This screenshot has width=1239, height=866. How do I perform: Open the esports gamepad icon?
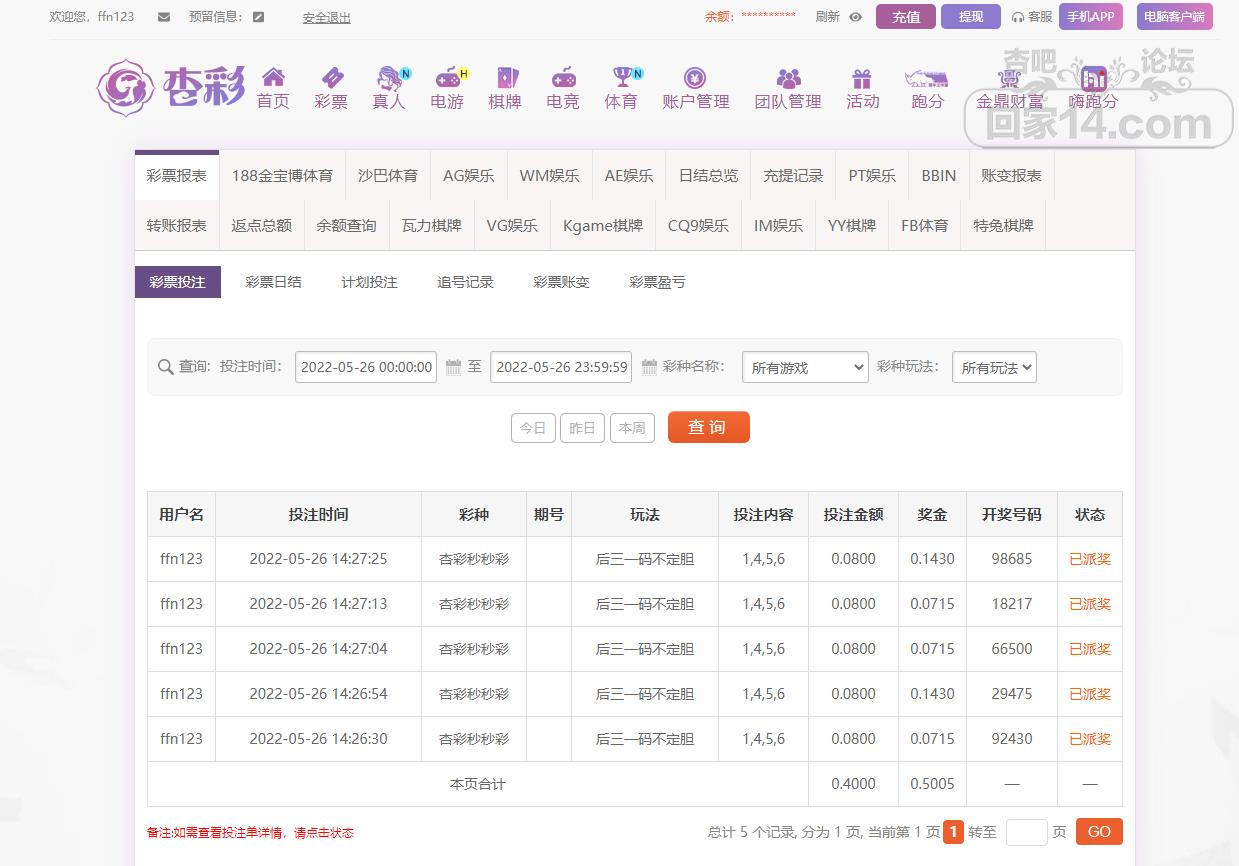coord(563,78)
